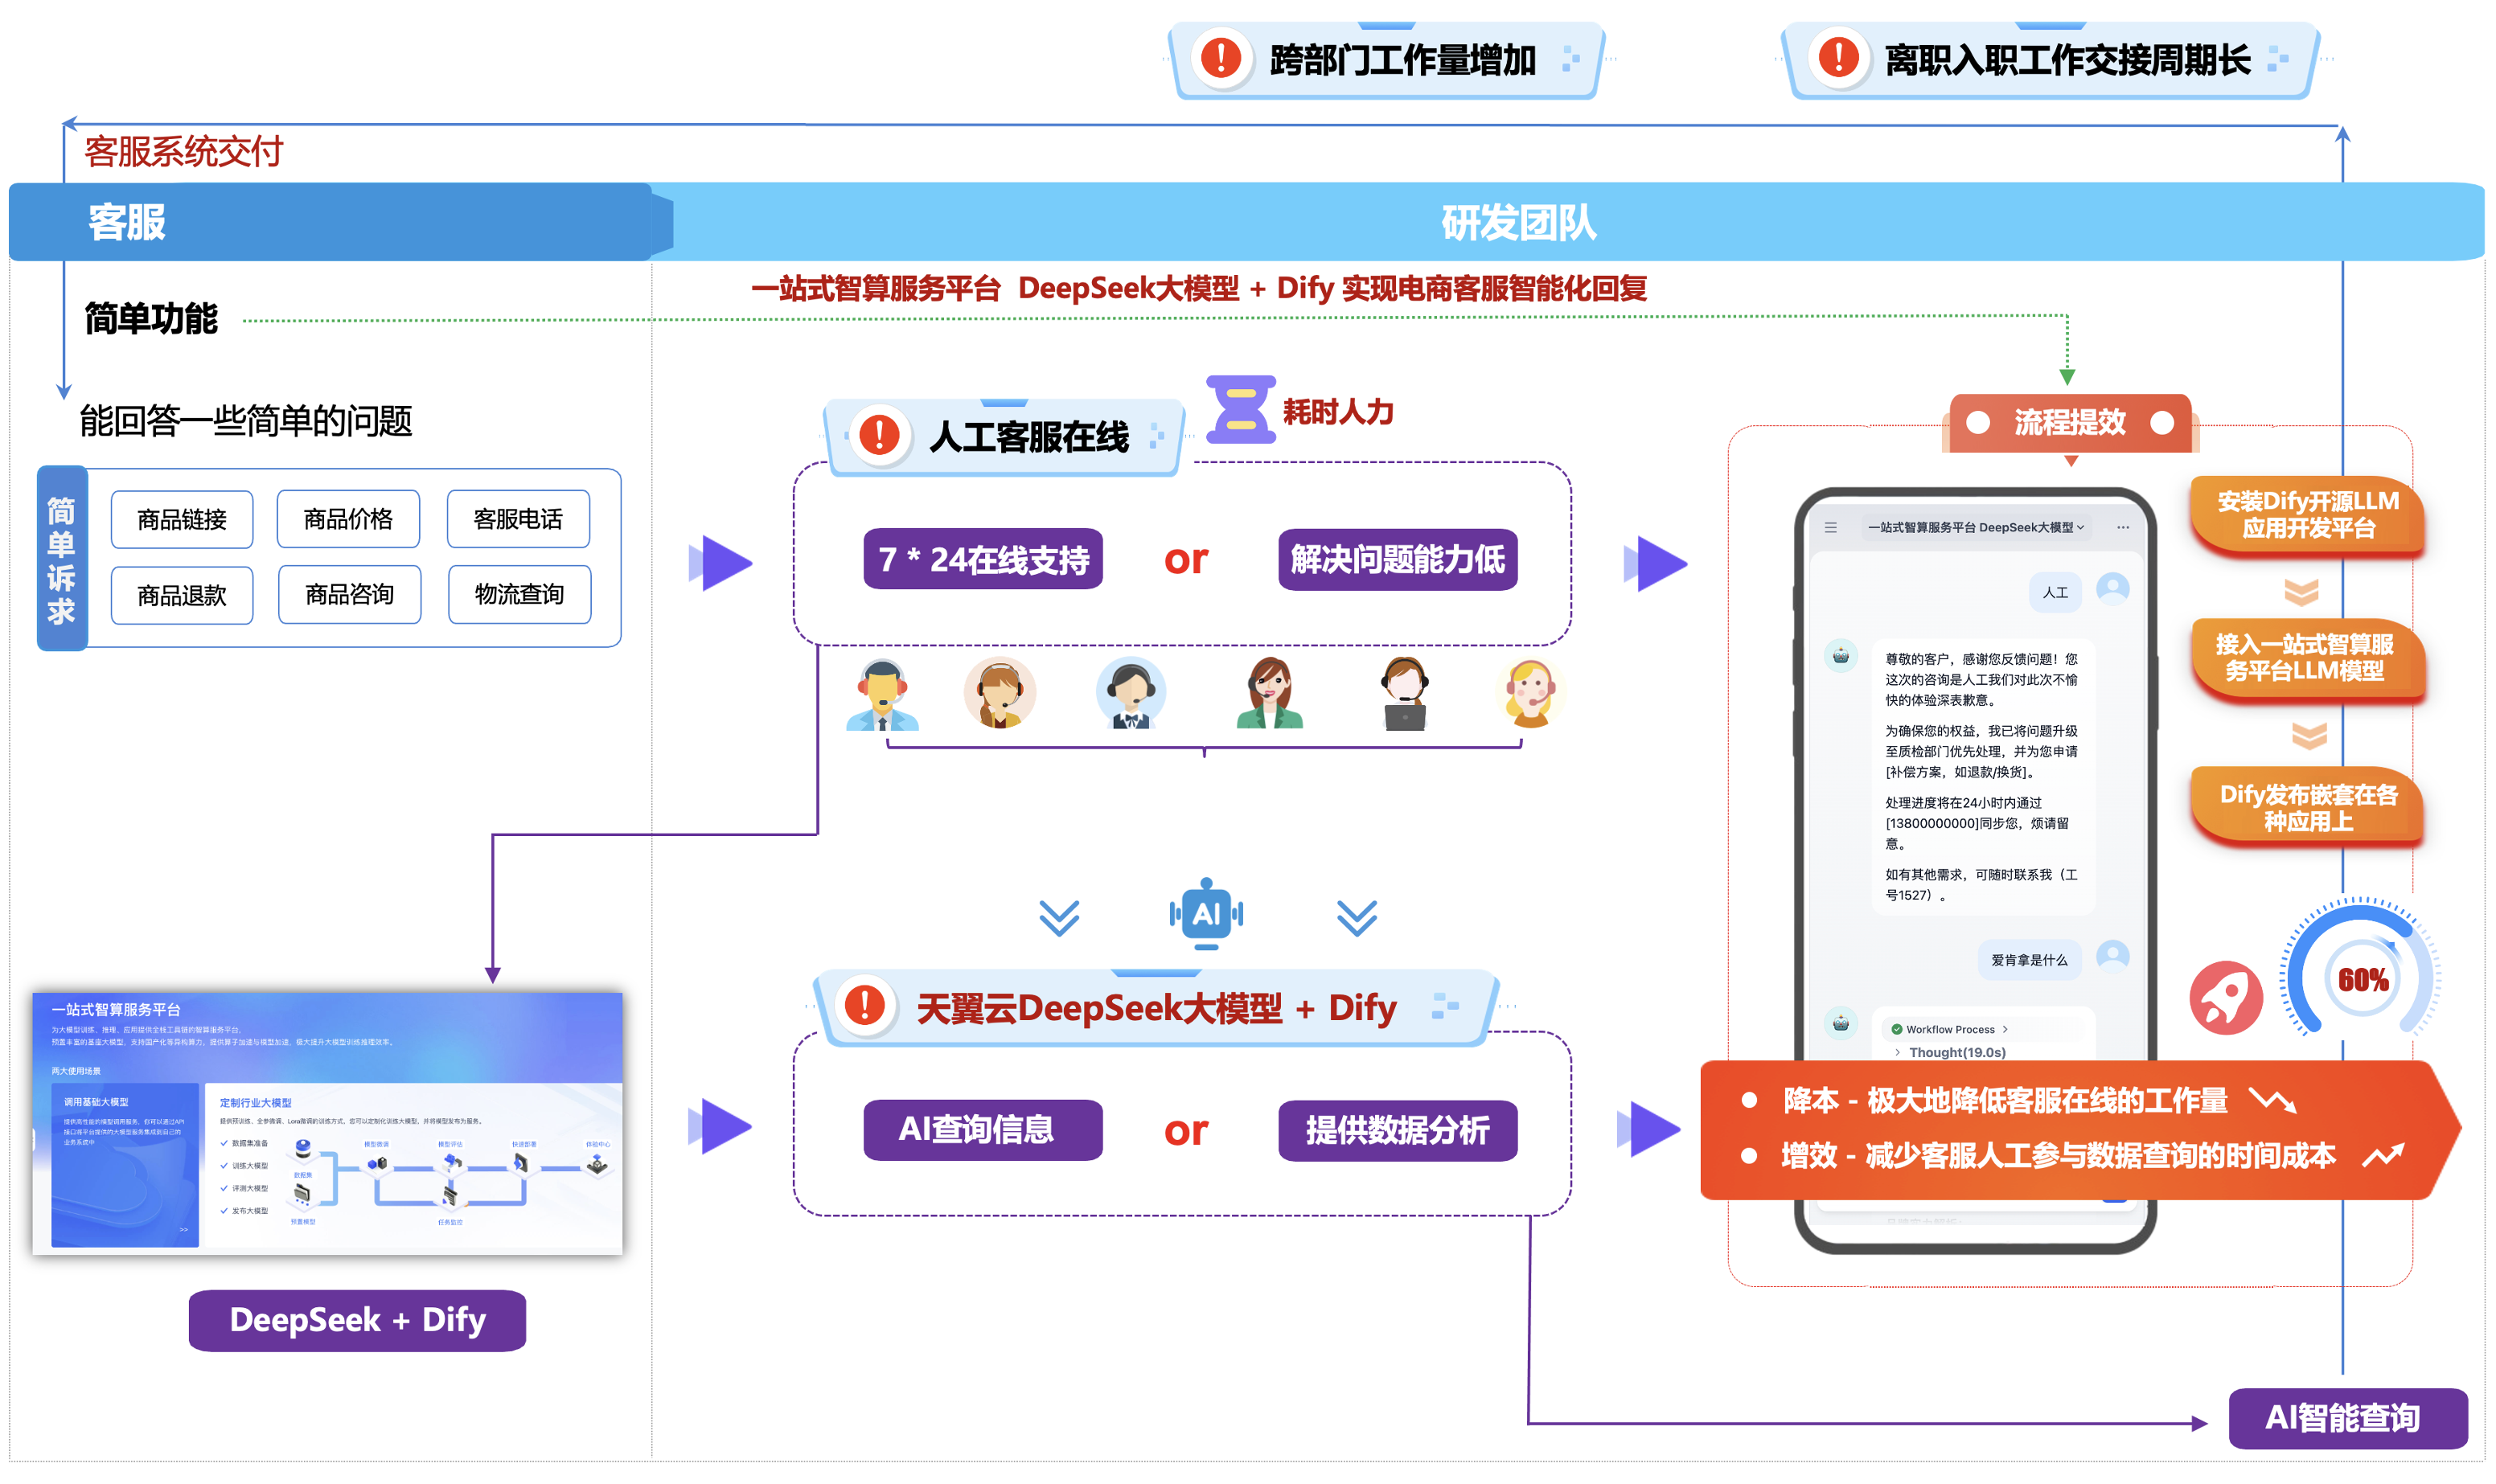Click the user avatar beside 爱肯拿是什么
Screen dimensions: 2496x1484
click(2112, 956)
